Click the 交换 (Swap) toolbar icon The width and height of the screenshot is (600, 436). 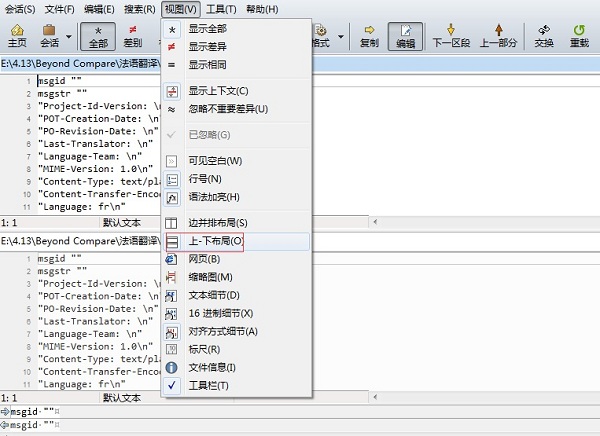pos(544,37)
